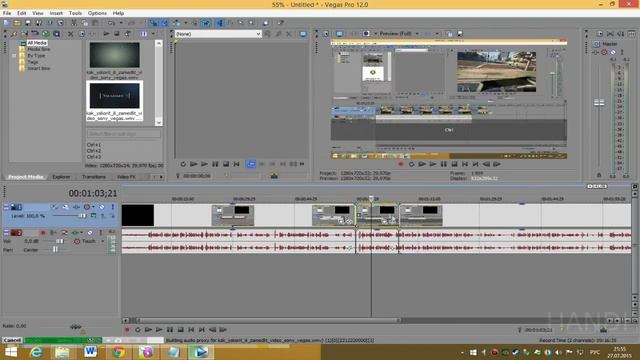The height and width of the screenshot is (360, 640).
Task: Click Remove selected media X icon in Project Media
Action: [70, 34]
